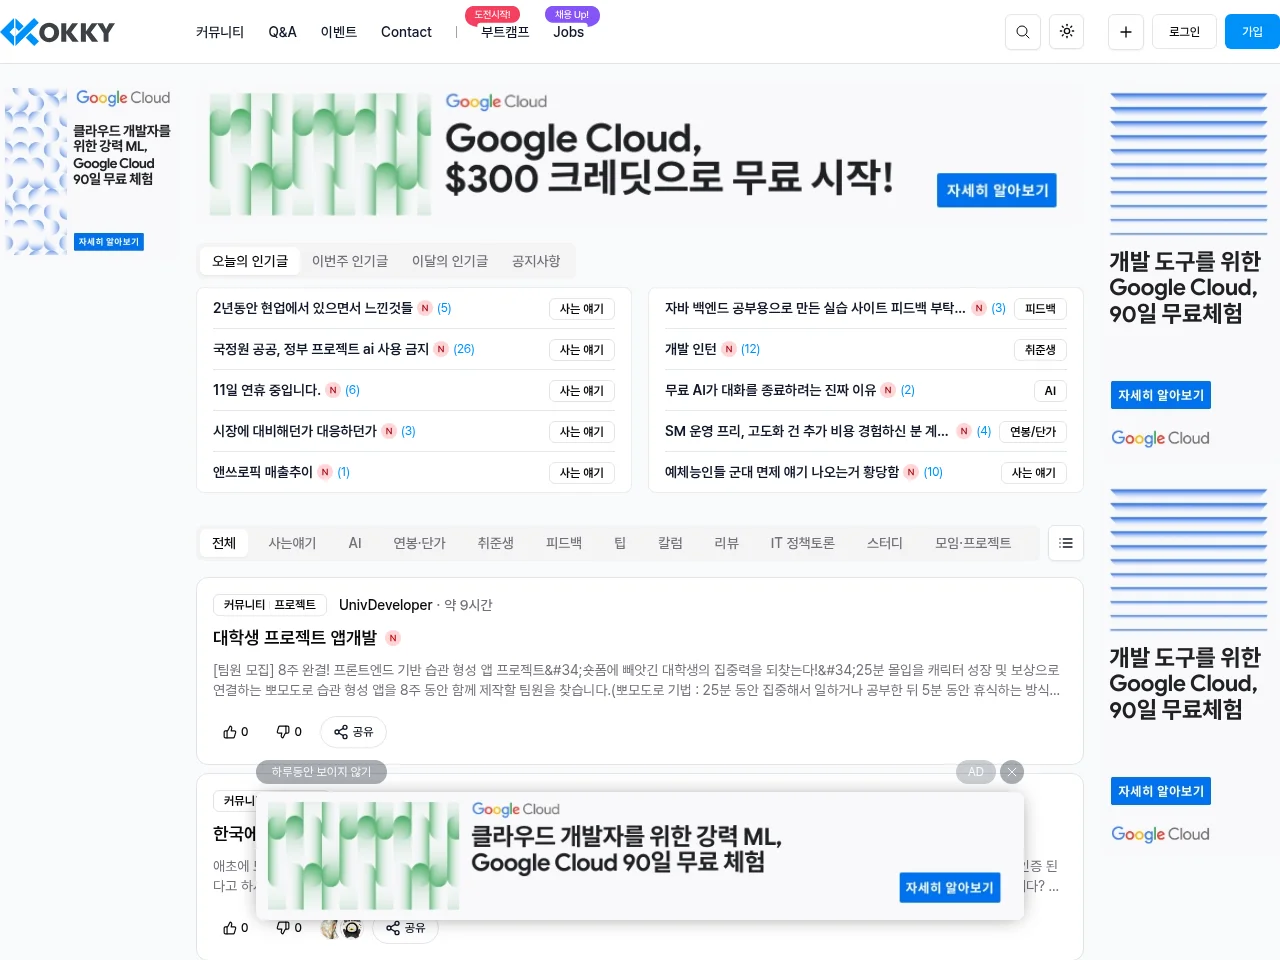
Task: Like the 대학생 프로젝트 앱개발 post
Action: [236, 732]
